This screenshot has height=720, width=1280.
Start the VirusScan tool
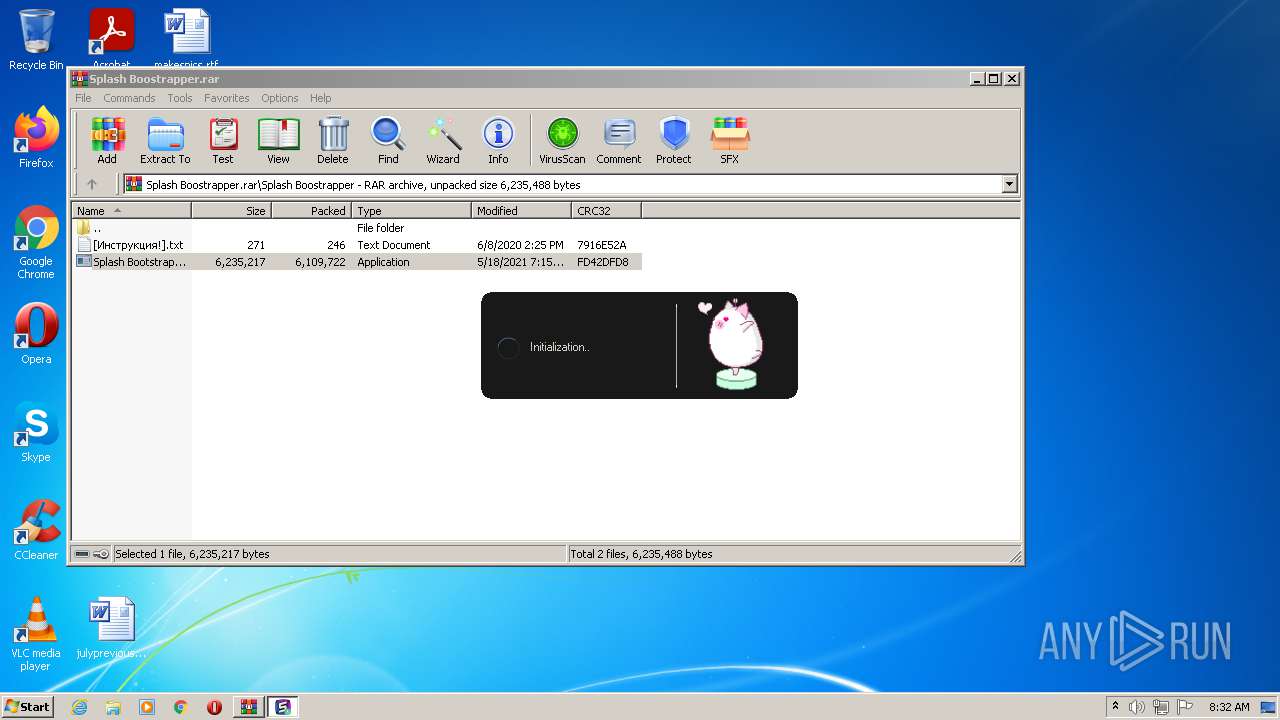[x=562, y=140]
